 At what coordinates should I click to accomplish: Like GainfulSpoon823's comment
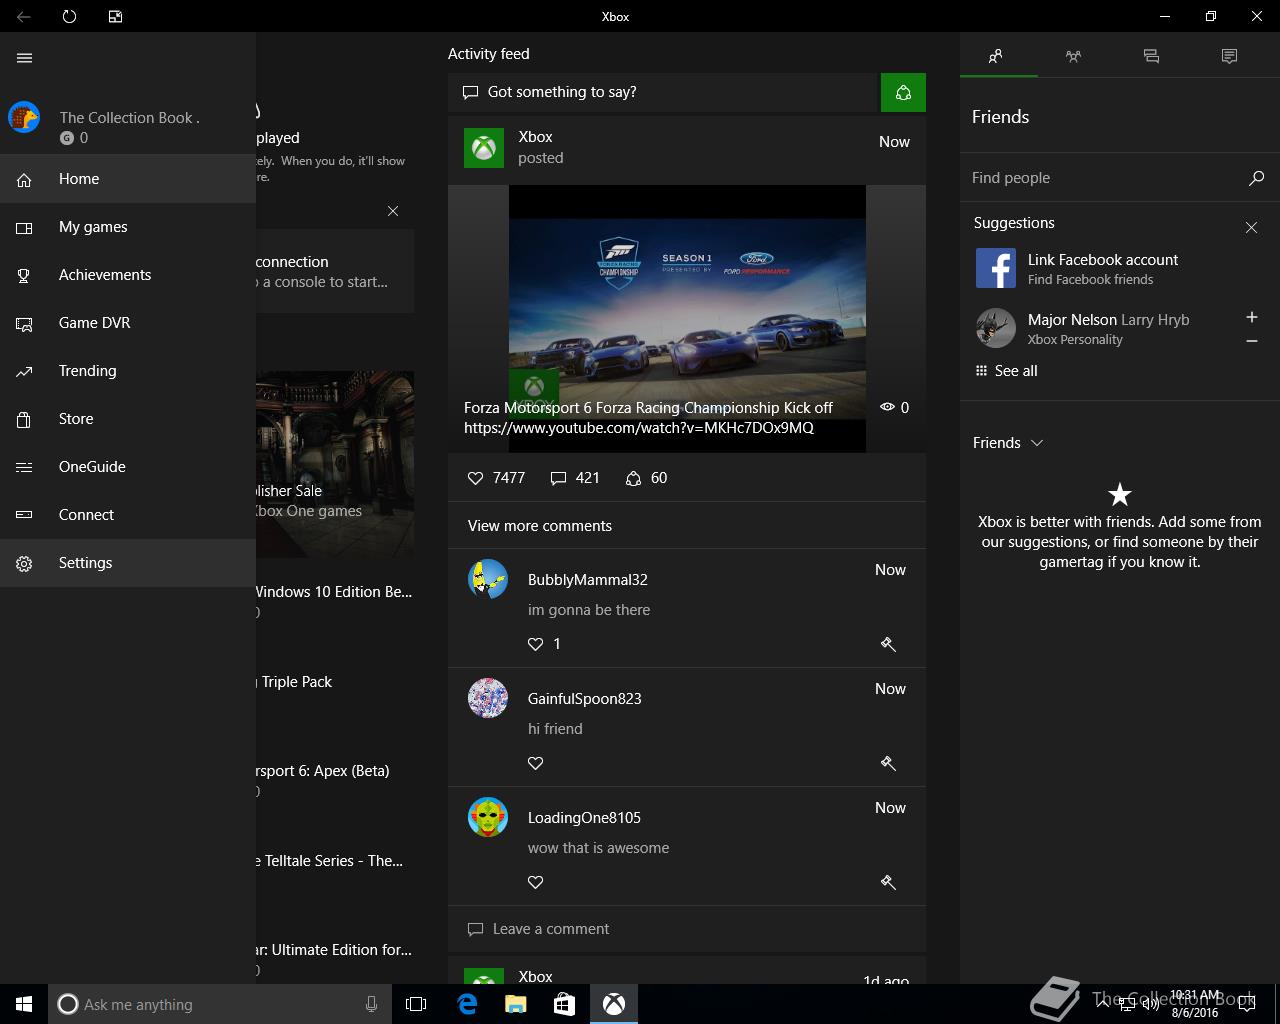pos(536,763)
